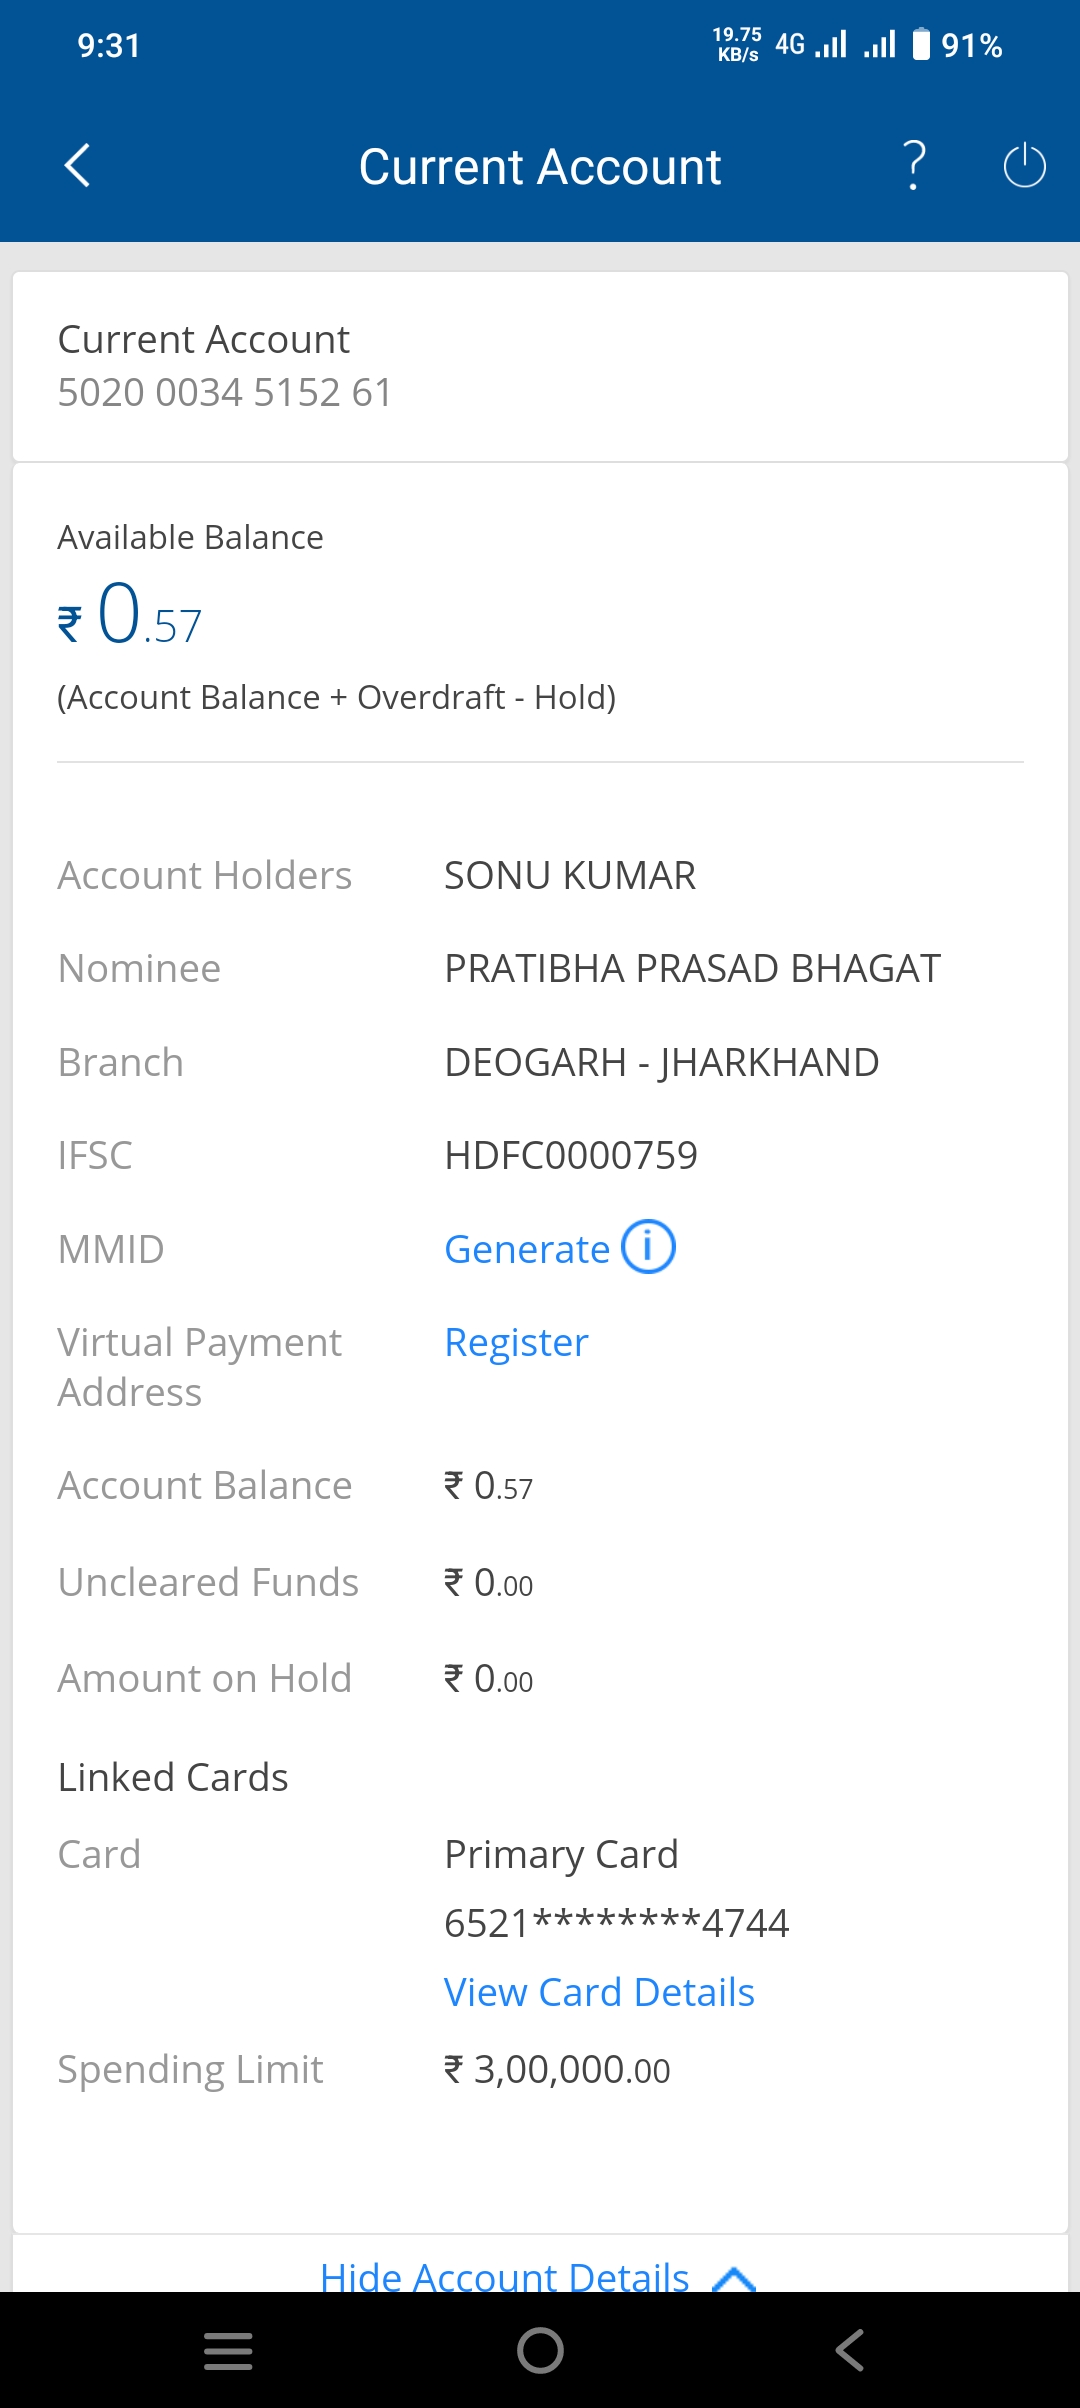Tap the Current Account header title
This screenshot has width=1080, height=2408.
click(x=540, y=166)
